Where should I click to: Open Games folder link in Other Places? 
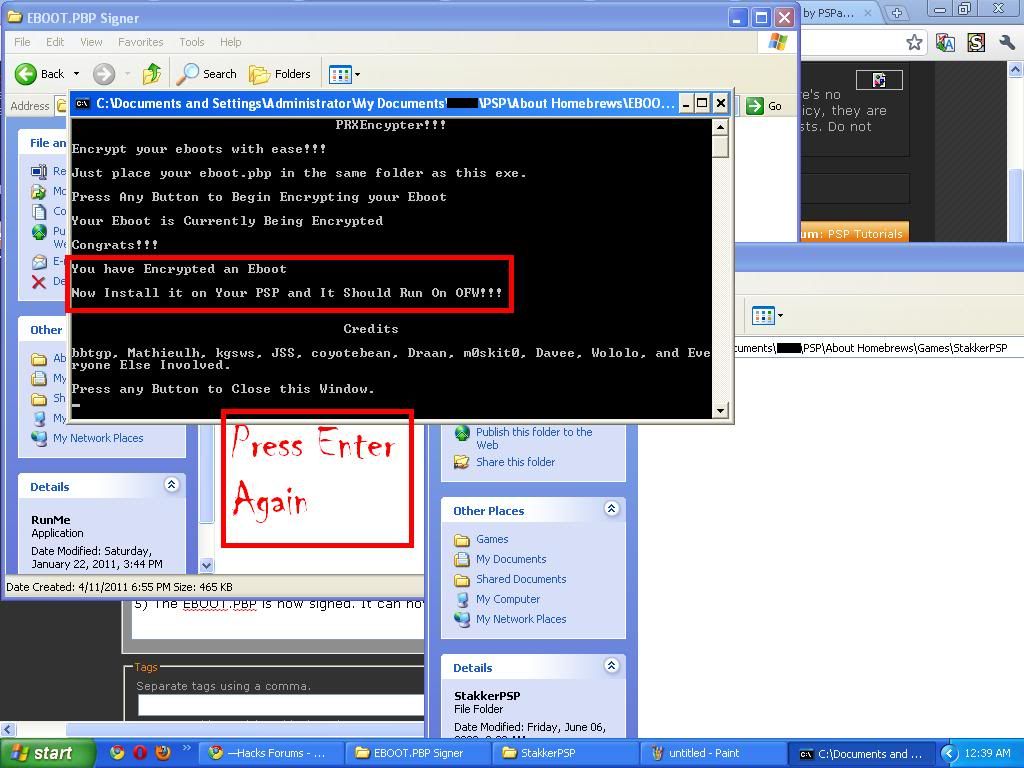(492, 539)
